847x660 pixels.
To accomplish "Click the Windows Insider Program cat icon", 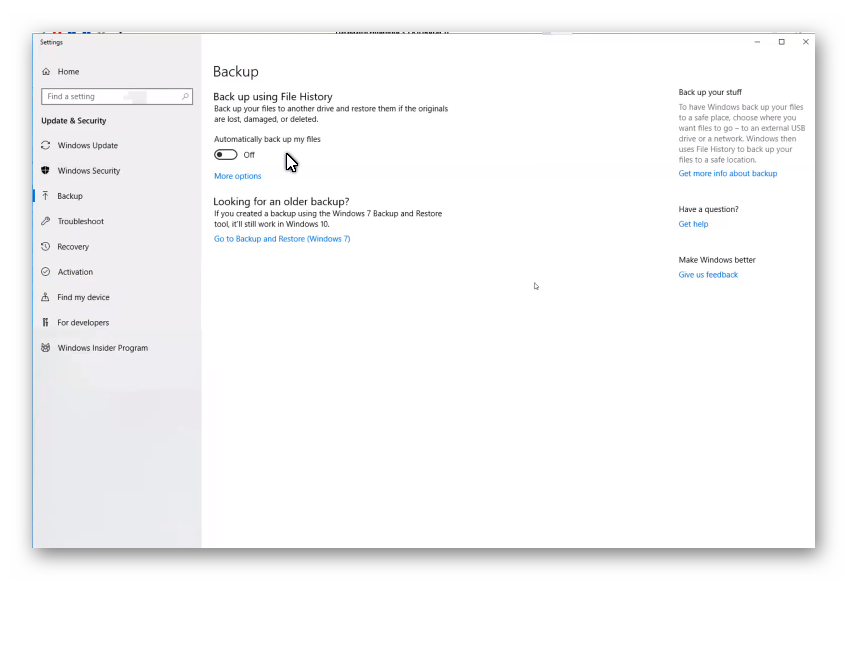I will (x=45, y=348).
